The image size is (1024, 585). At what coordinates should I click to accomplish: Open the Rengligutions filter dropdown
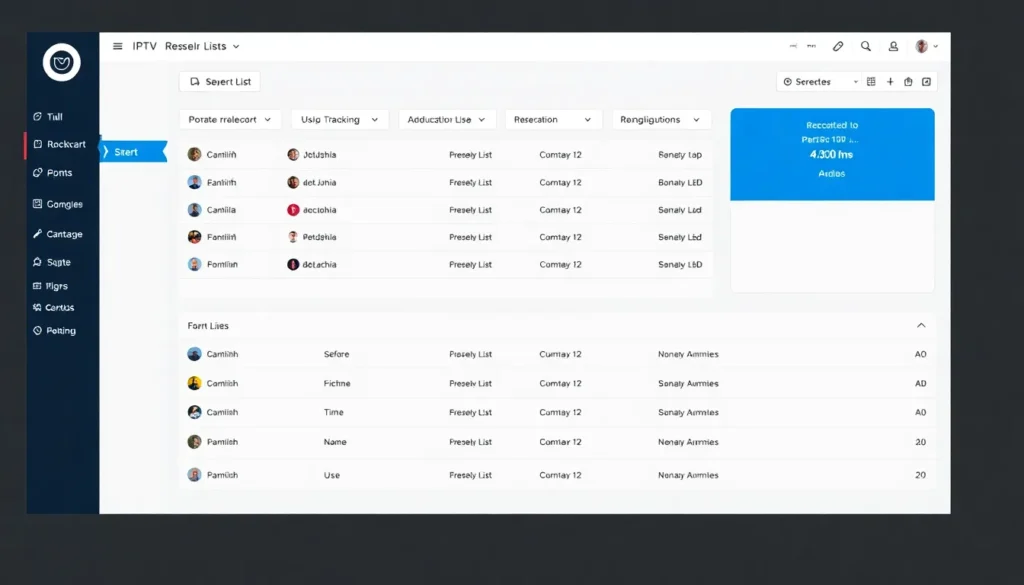661,119
